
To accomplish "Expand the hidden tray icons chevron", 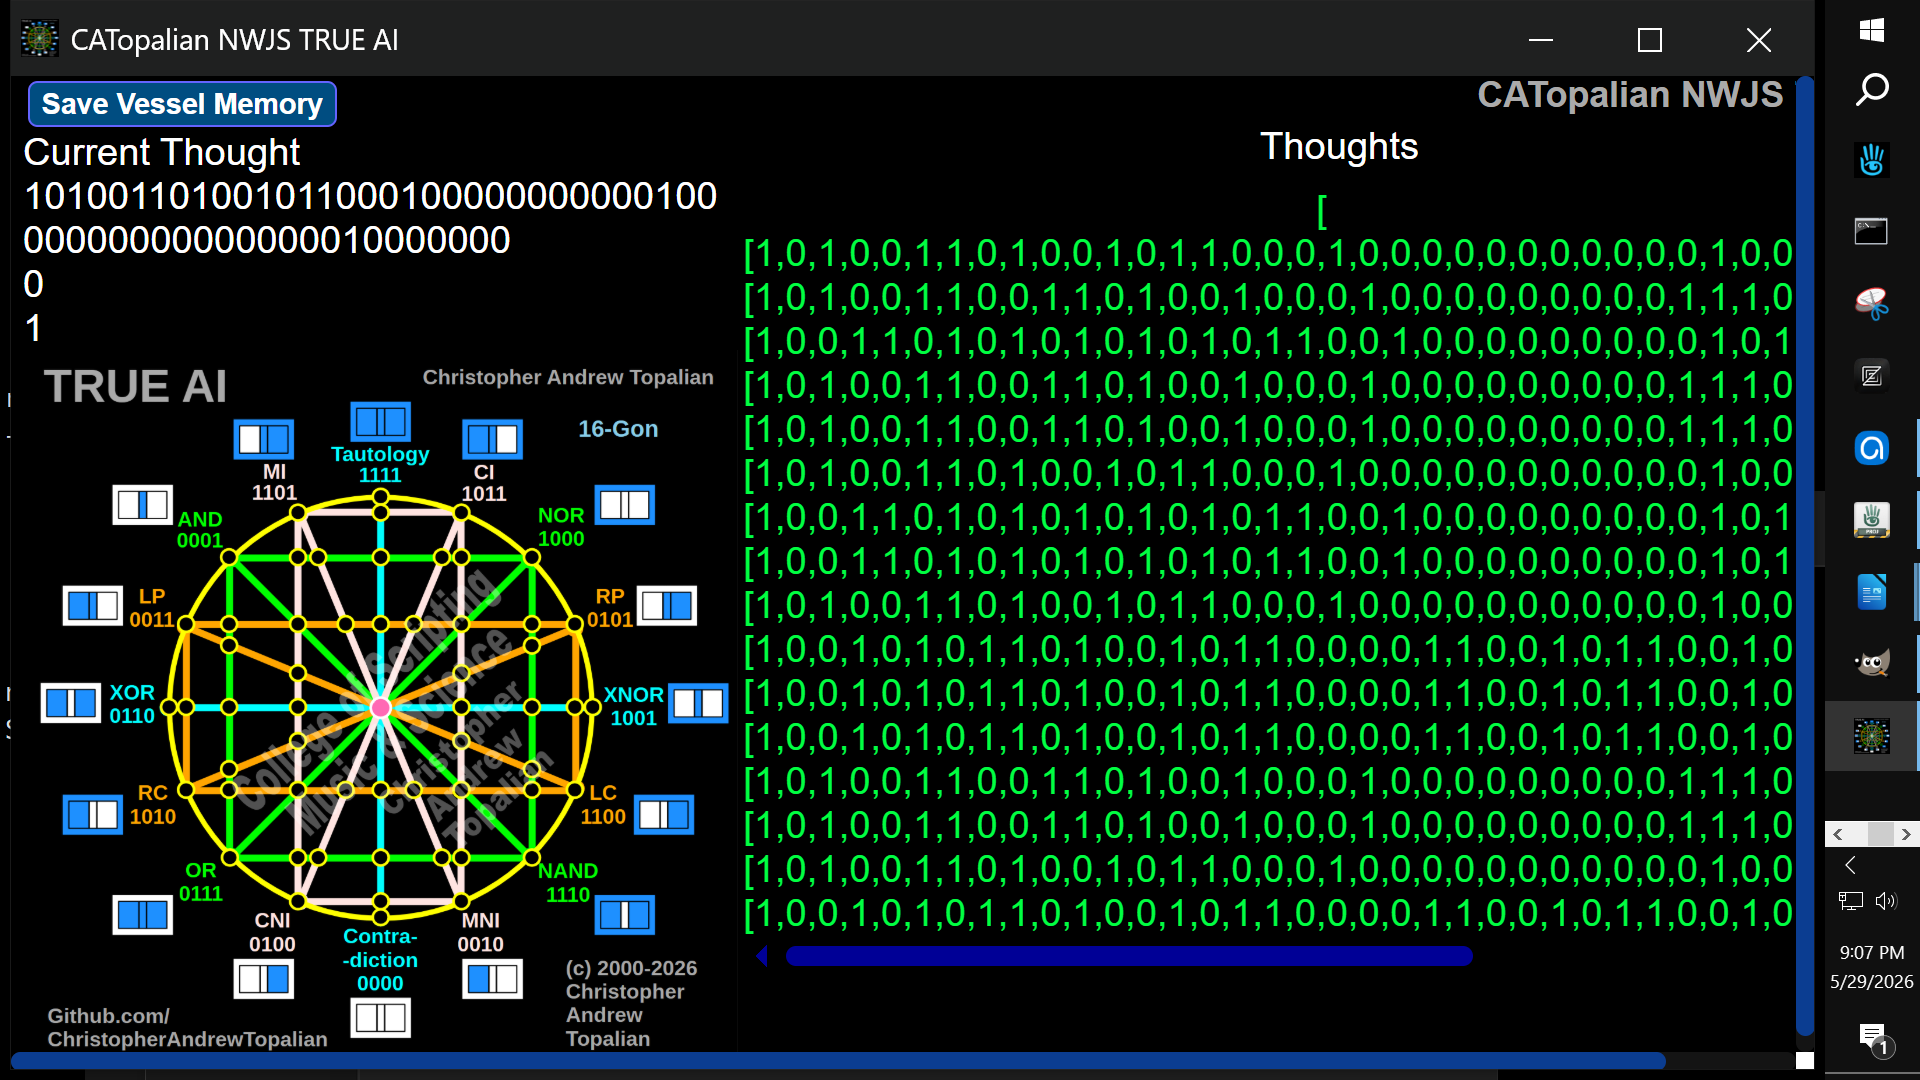I will [x=1850, y=865].
